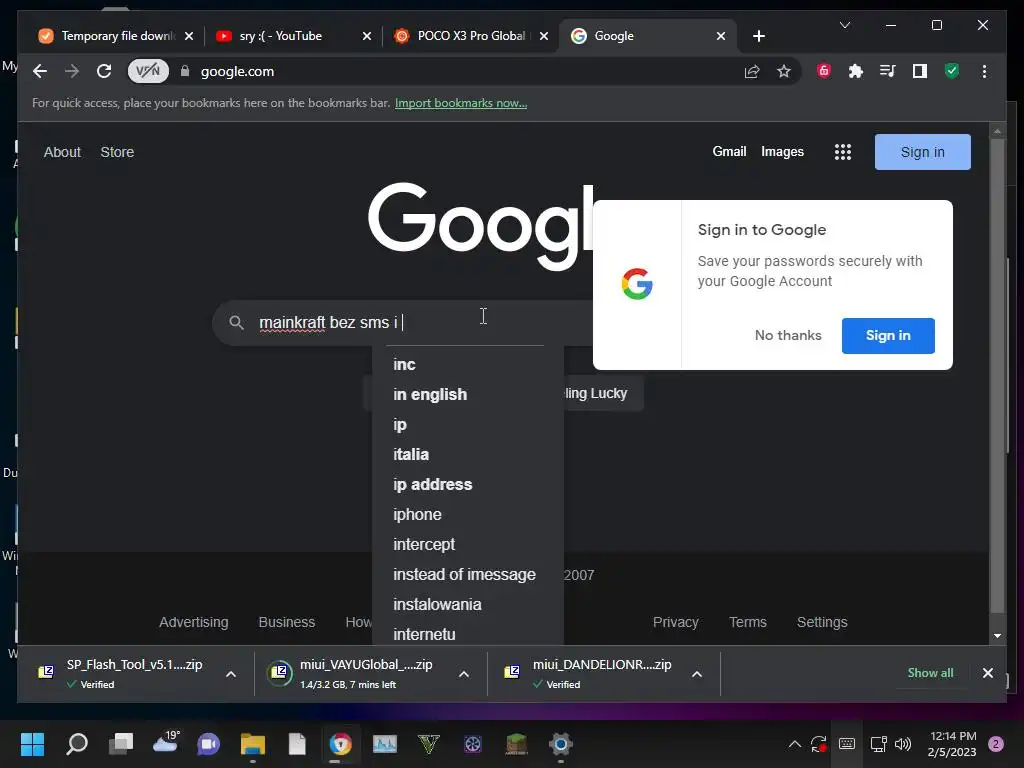1024x768 pixels.
Task: Toggle the VPN badge in address bar
Action: pyautogui.click(x=148, y=71)
